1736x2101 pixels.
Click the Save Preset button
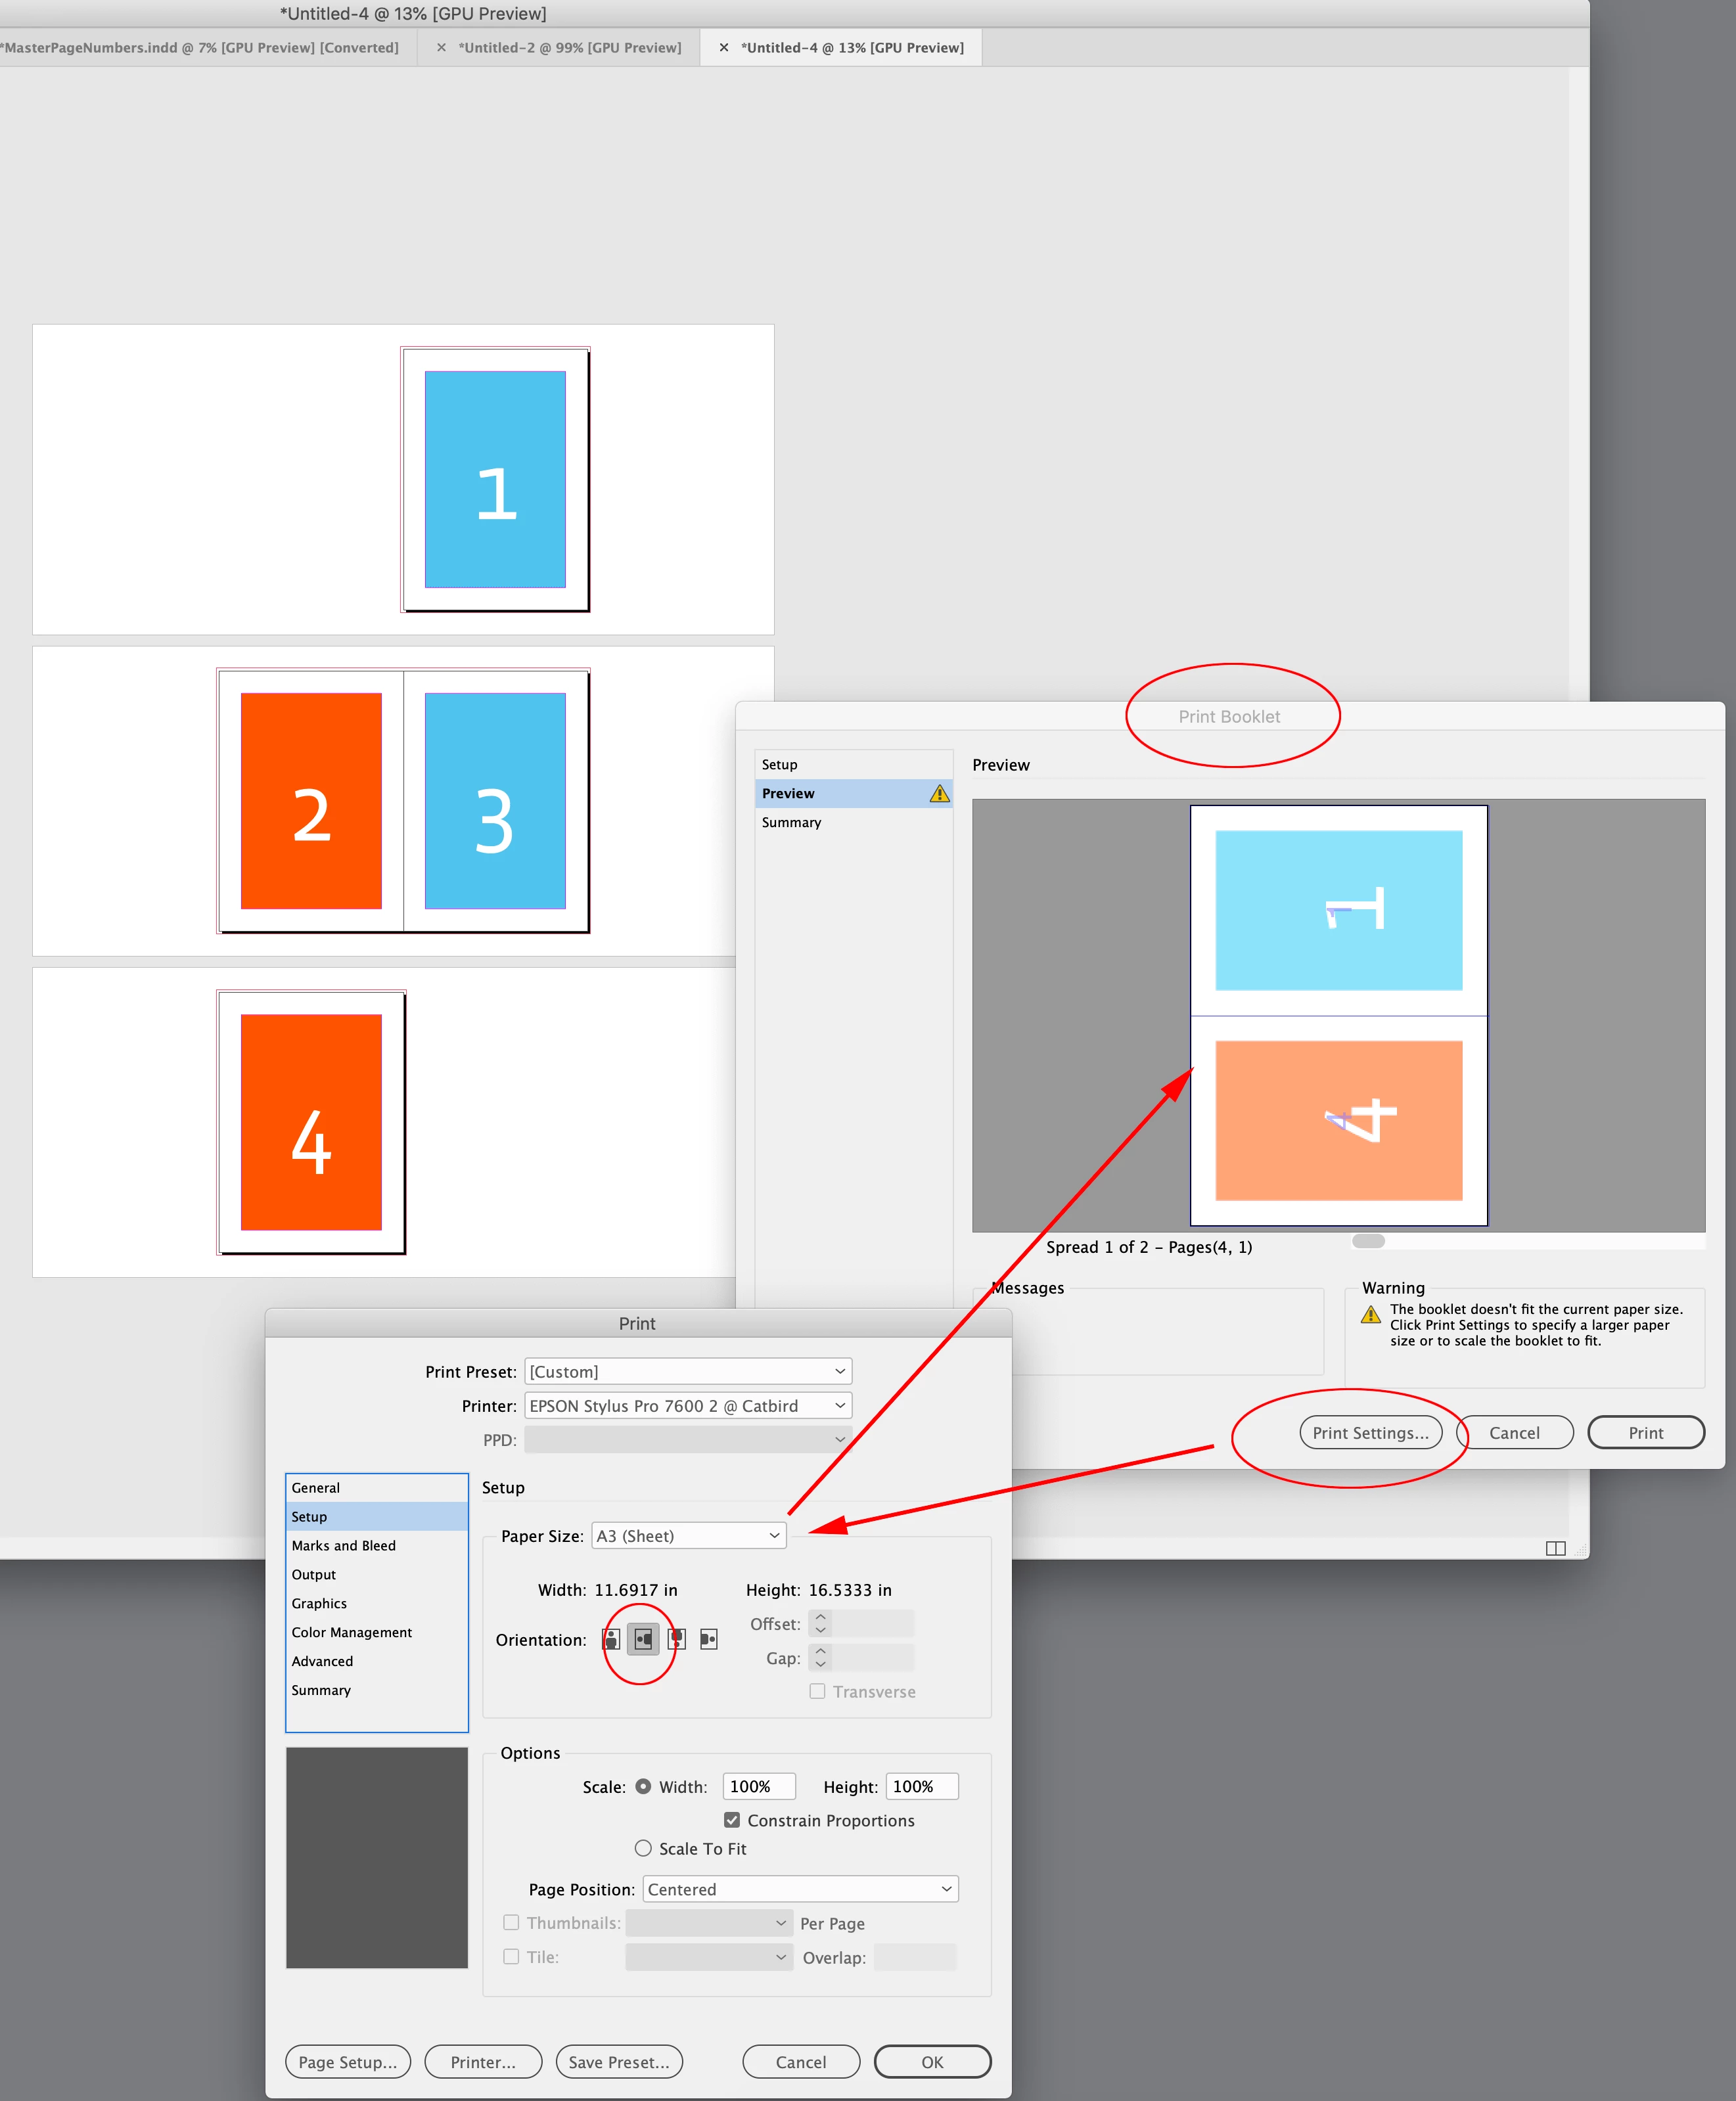coord(618,2061)
